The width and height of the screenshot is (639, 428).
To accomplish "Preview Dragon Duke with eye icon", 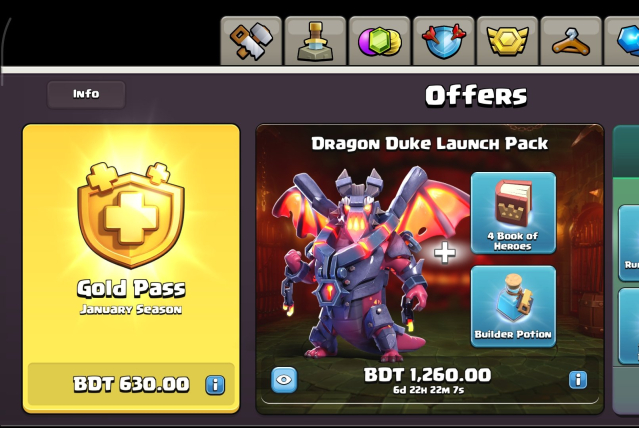I will pyautogui.click(x=284, y=380).
